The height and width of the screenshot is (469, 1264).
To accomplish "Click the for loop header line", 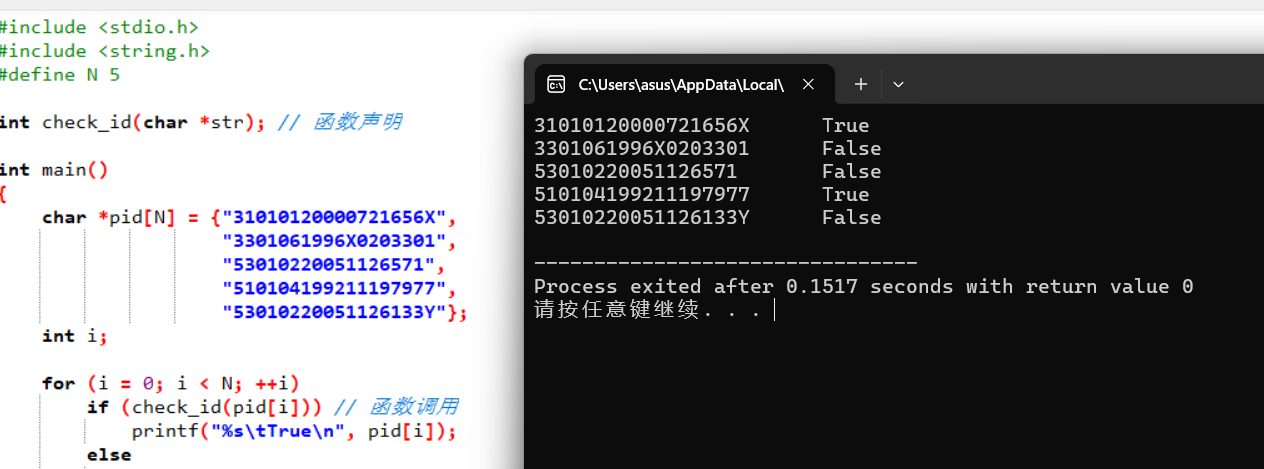I will coord(170,383).
